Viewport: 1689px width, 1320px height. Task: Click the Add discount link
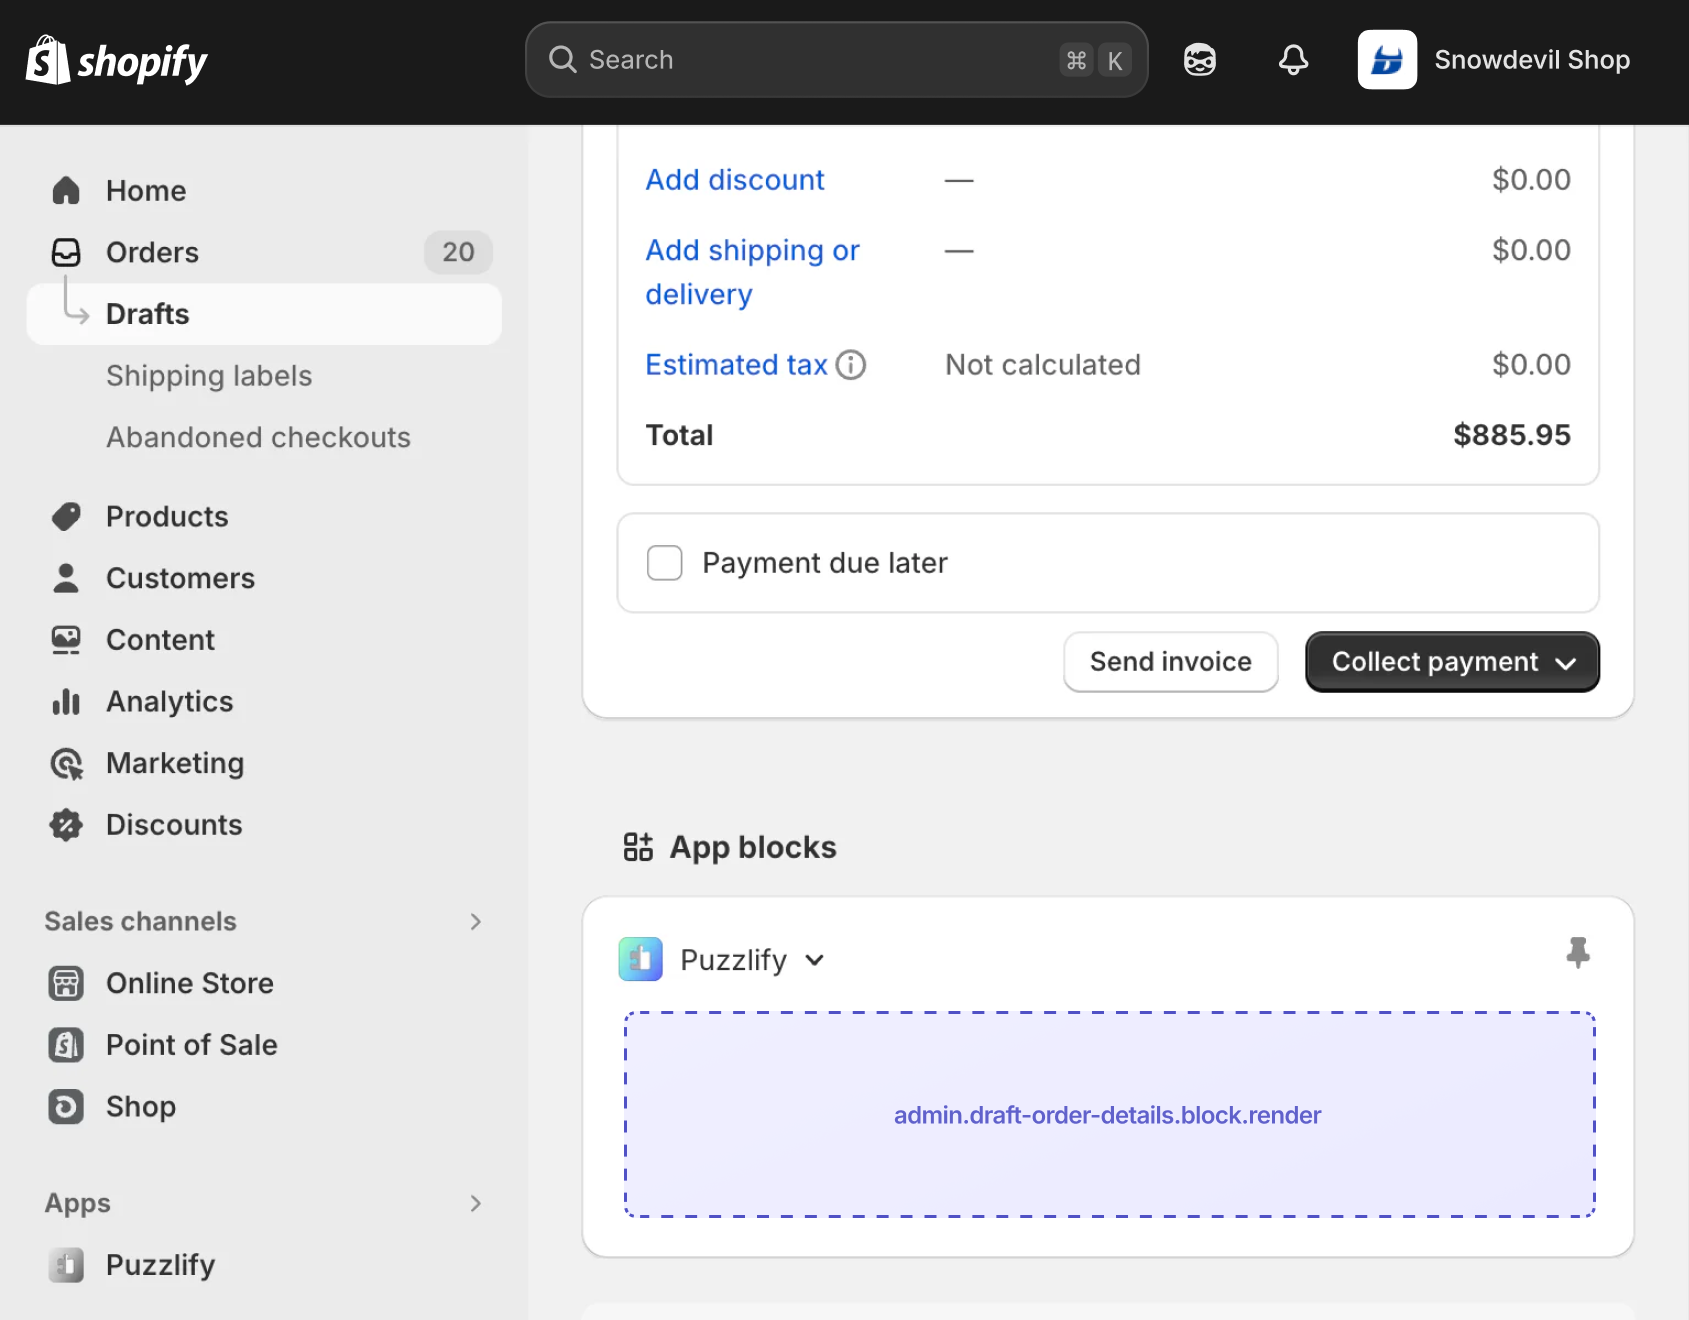[x=735, y=180]
